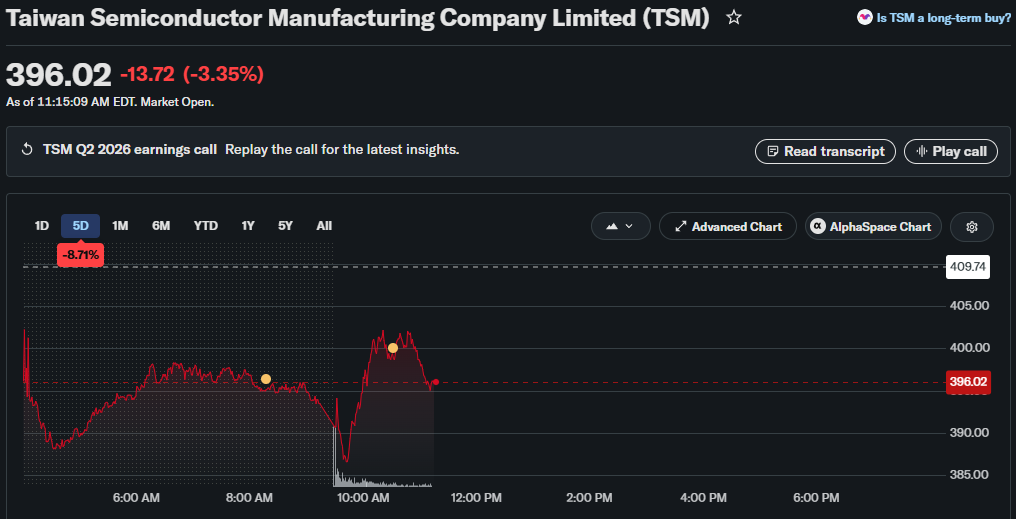Click the 390.00 price axis label
The height and width of the screenshot is (519, 1016).
point(969,432)
